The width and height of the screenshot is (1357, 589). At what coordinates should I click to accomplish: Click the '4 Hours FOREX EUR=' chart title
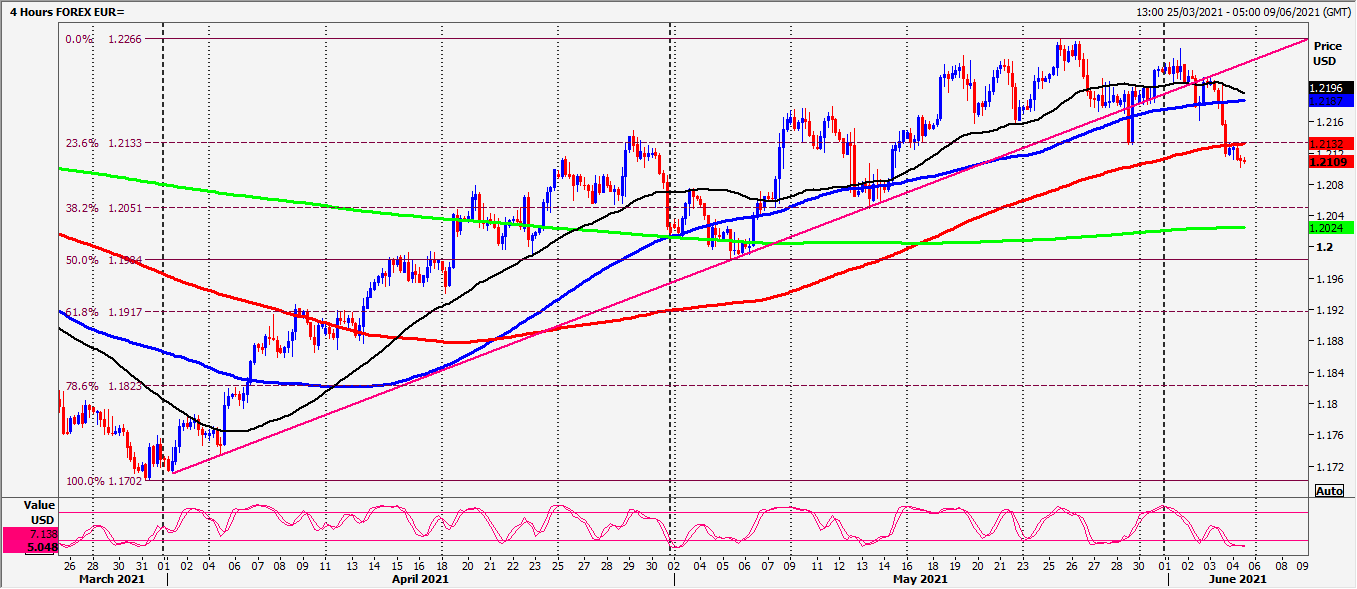pyautogui.click(x=68, y=11)
